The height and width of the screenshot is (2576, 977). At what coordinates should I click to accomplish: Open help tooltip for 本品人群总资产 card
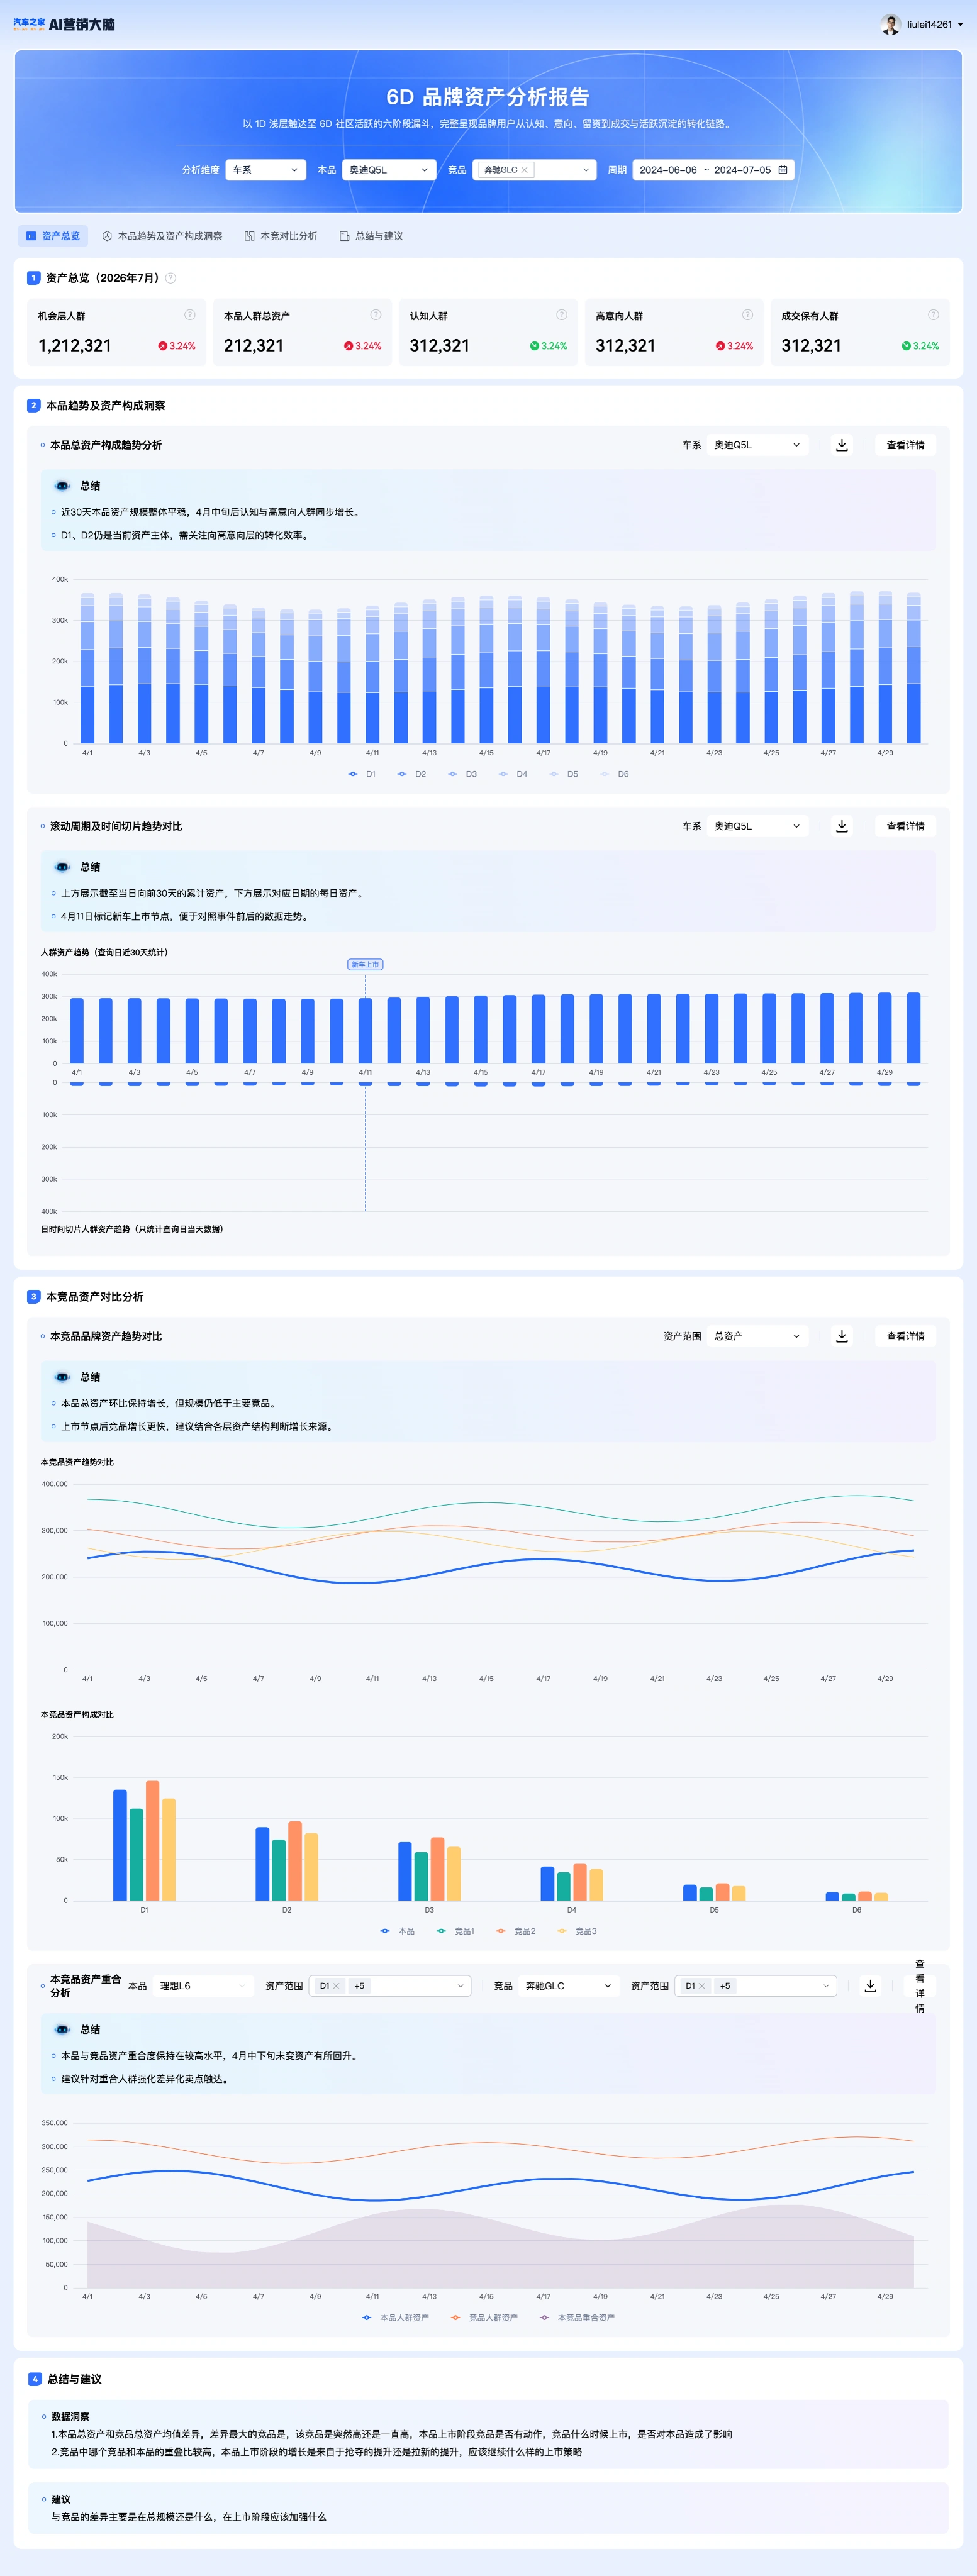[x=376, y=315]
